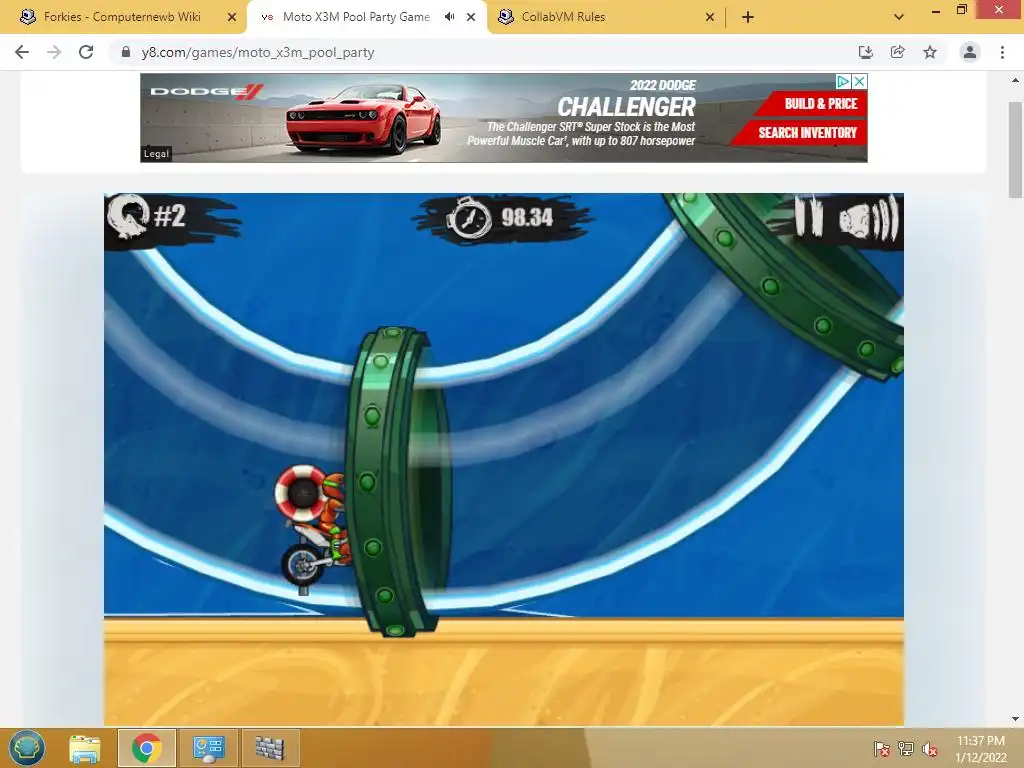Close the Dodge ad with X icon

click(x=859, y=82)
